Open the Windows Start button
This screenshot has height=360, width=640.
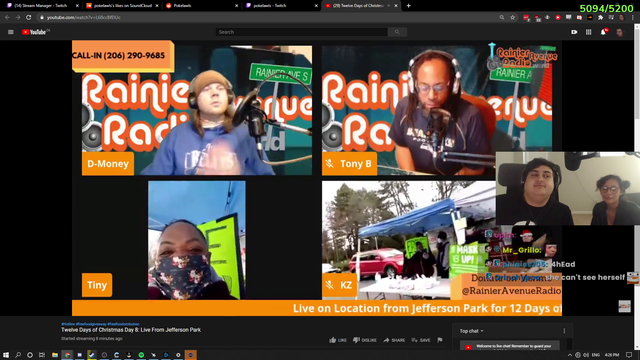[x=6, y=355]
